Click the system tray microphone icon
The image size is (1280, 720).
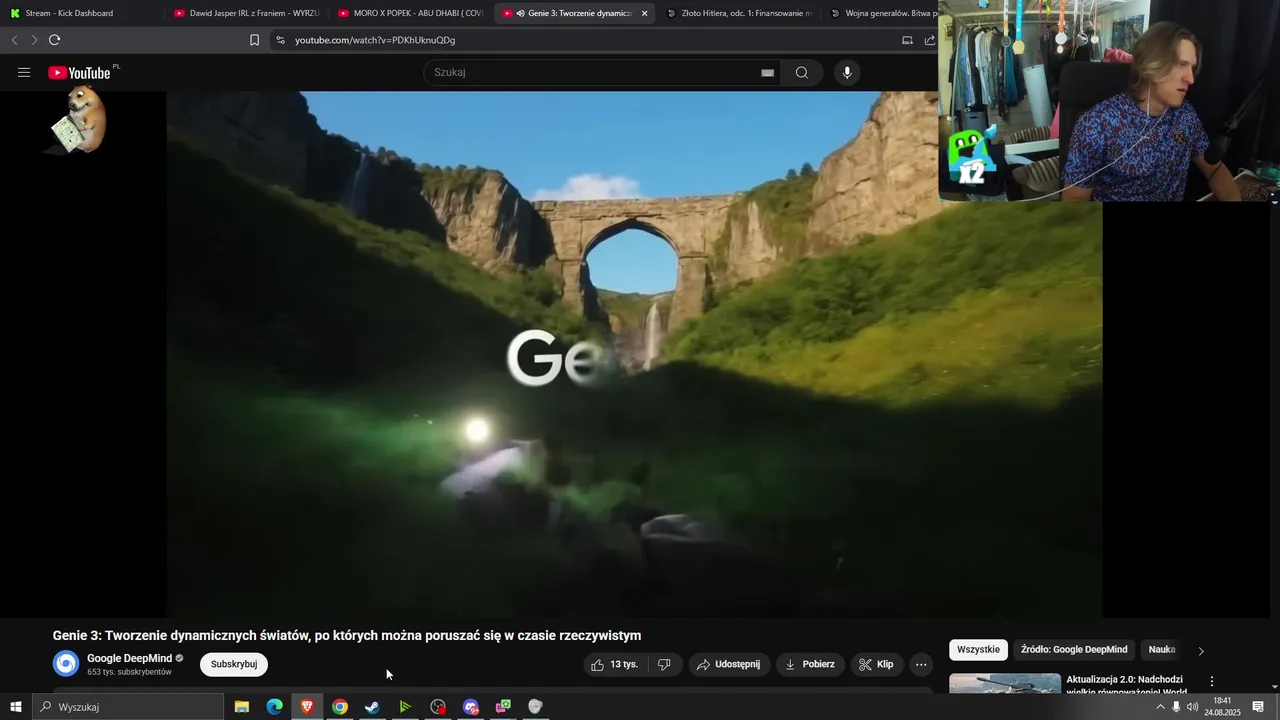point(1176,707)
